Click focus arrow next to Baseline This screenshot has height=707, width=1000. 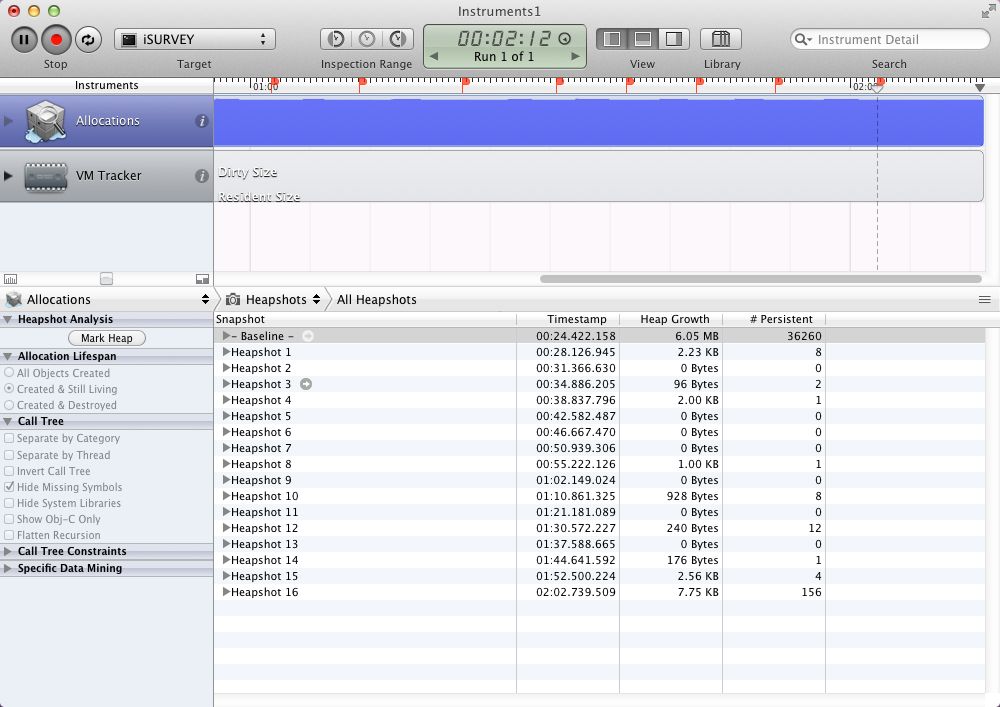308,336
